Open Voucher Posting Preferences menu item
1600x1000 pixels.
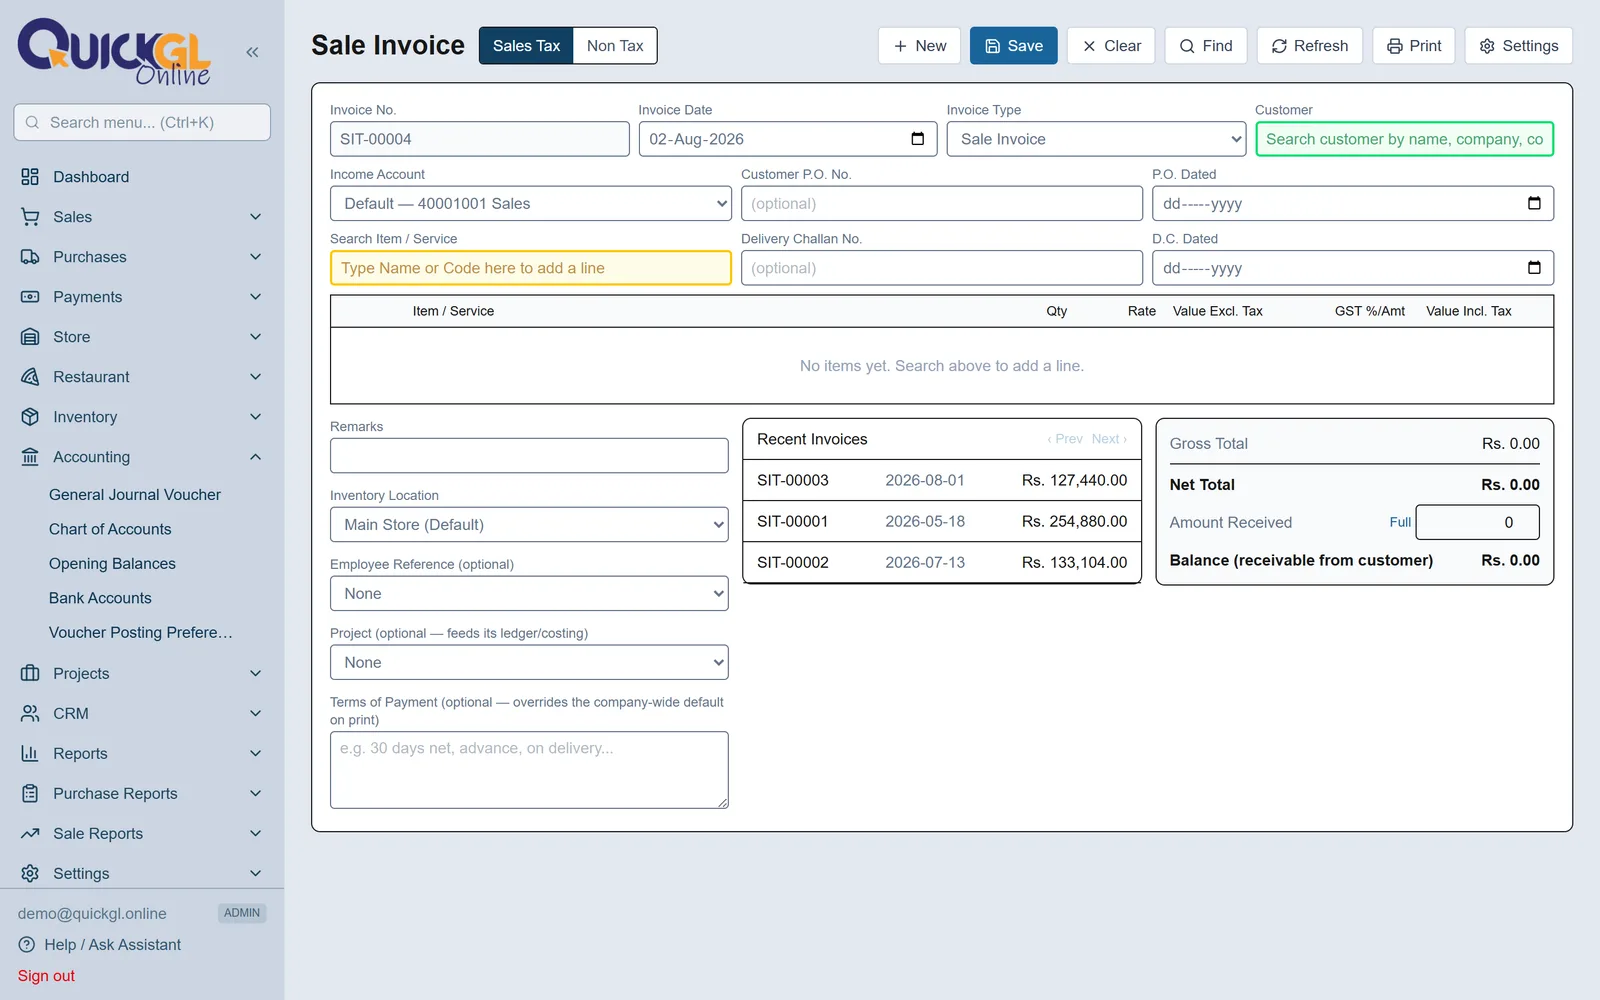pyautogui.click(x=141, y=632)
